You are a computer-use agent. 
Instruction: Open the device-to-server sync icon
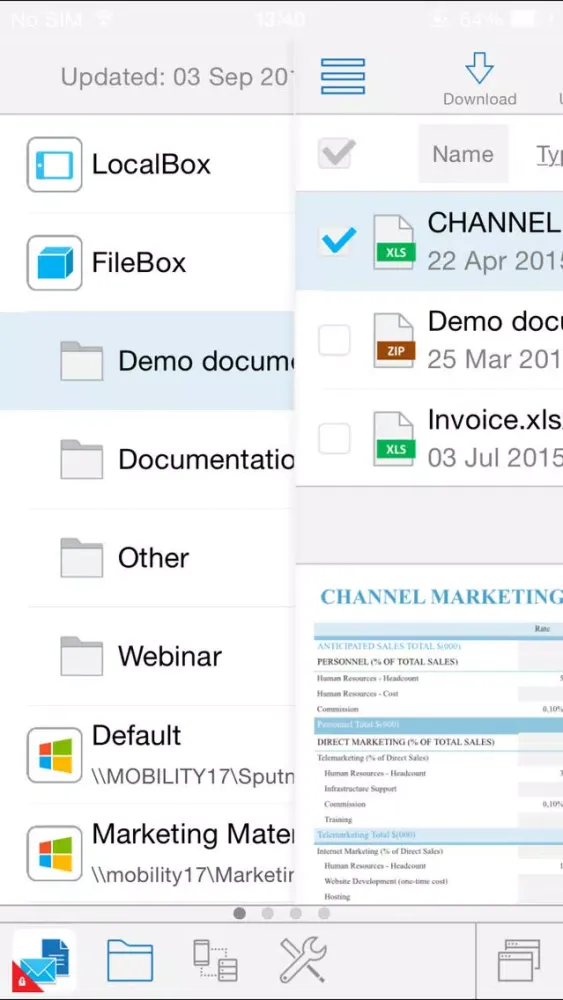tap(216, 960)
